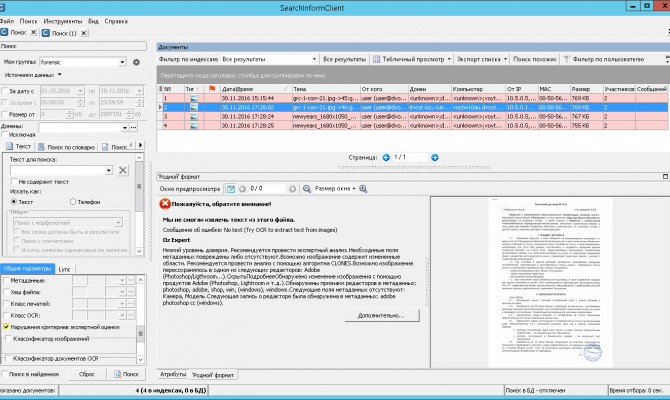The height and width of the screenshot is (400, 670).
Task: Toggle Исключая checkbox
Action: click(x=5, y=135)
